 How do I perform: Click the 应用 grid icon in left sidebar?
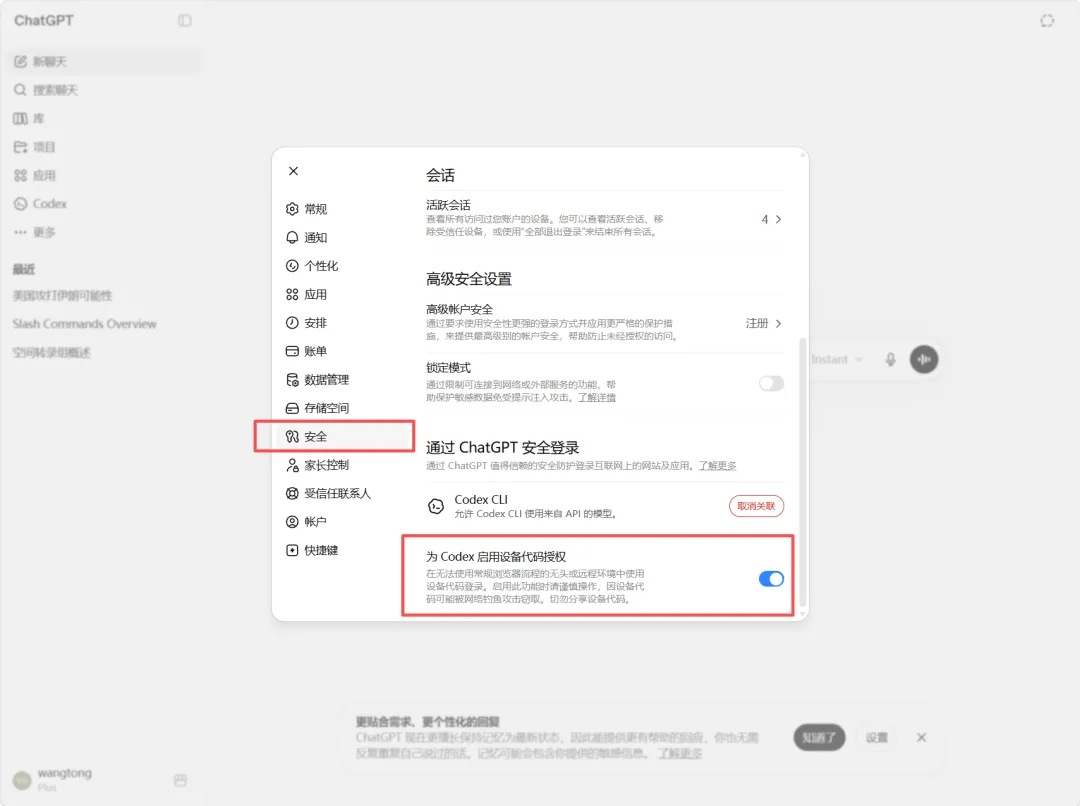point(21,176)
